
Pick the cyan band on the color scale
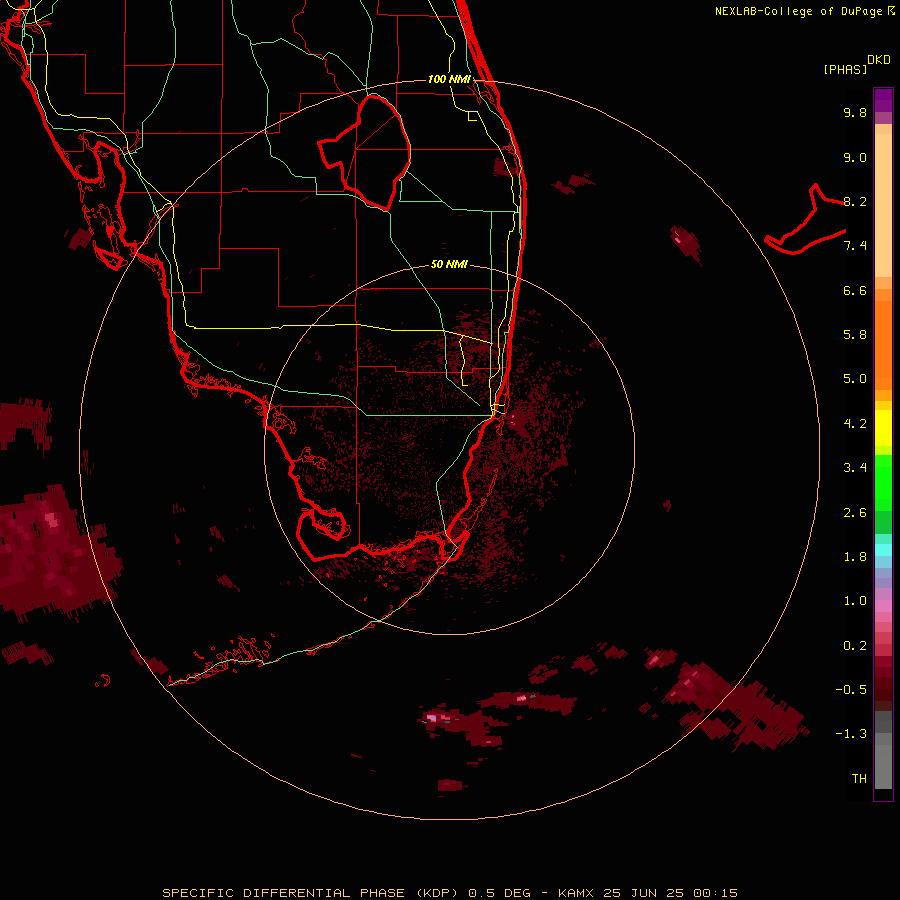pos(883,550)
